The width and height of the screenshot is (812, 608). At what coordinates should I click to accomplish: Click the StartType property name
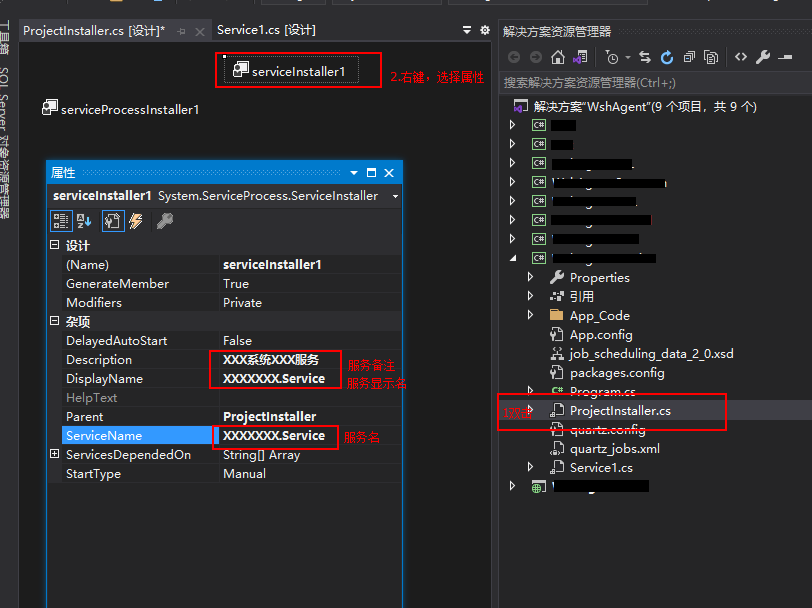93,474
